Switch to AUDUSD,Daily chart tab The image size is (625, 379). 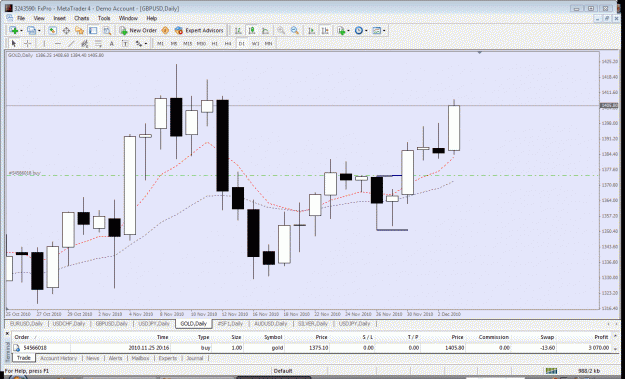point(271,324)
